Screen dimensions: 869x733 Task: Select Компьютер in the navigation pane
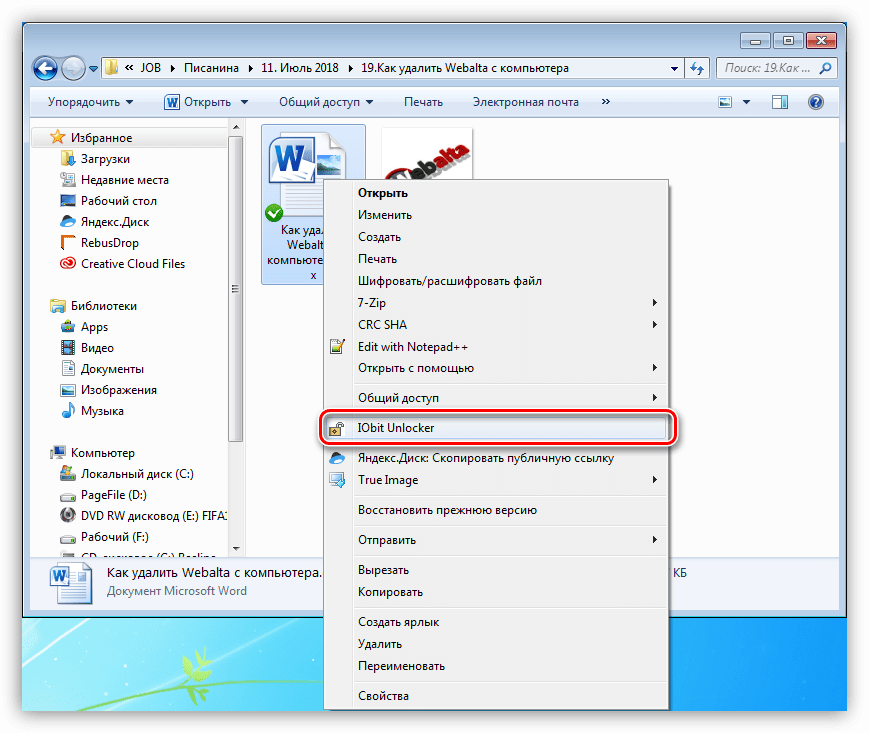coord(103,453)
